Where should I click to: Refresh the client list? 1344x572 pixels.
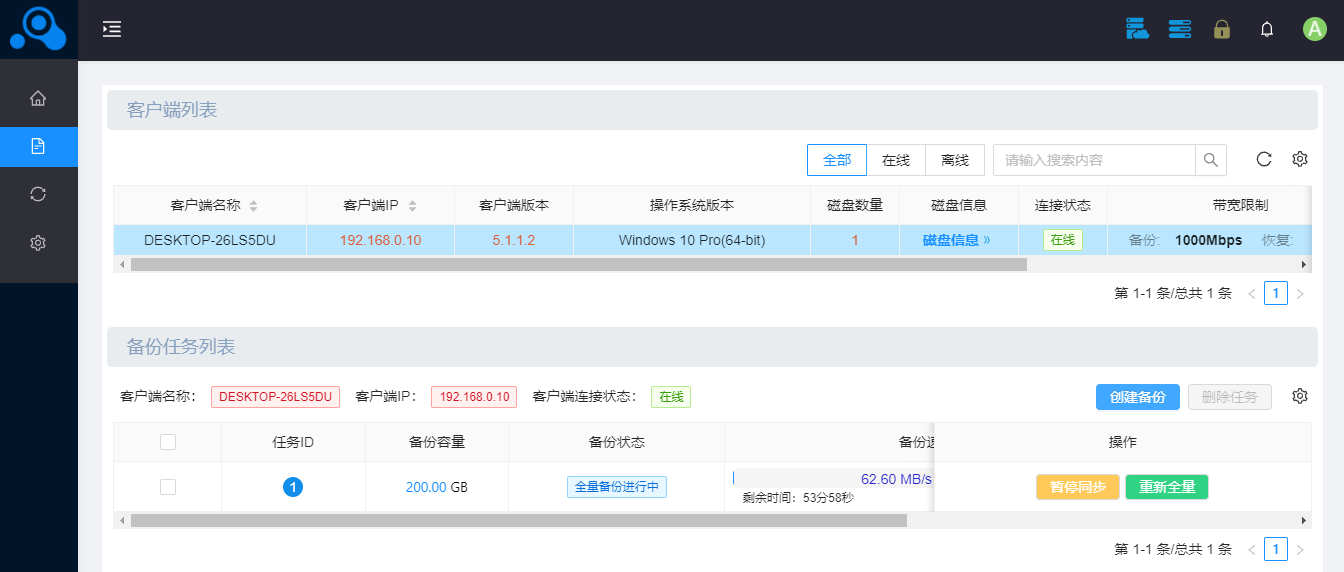pos(1264,159)
